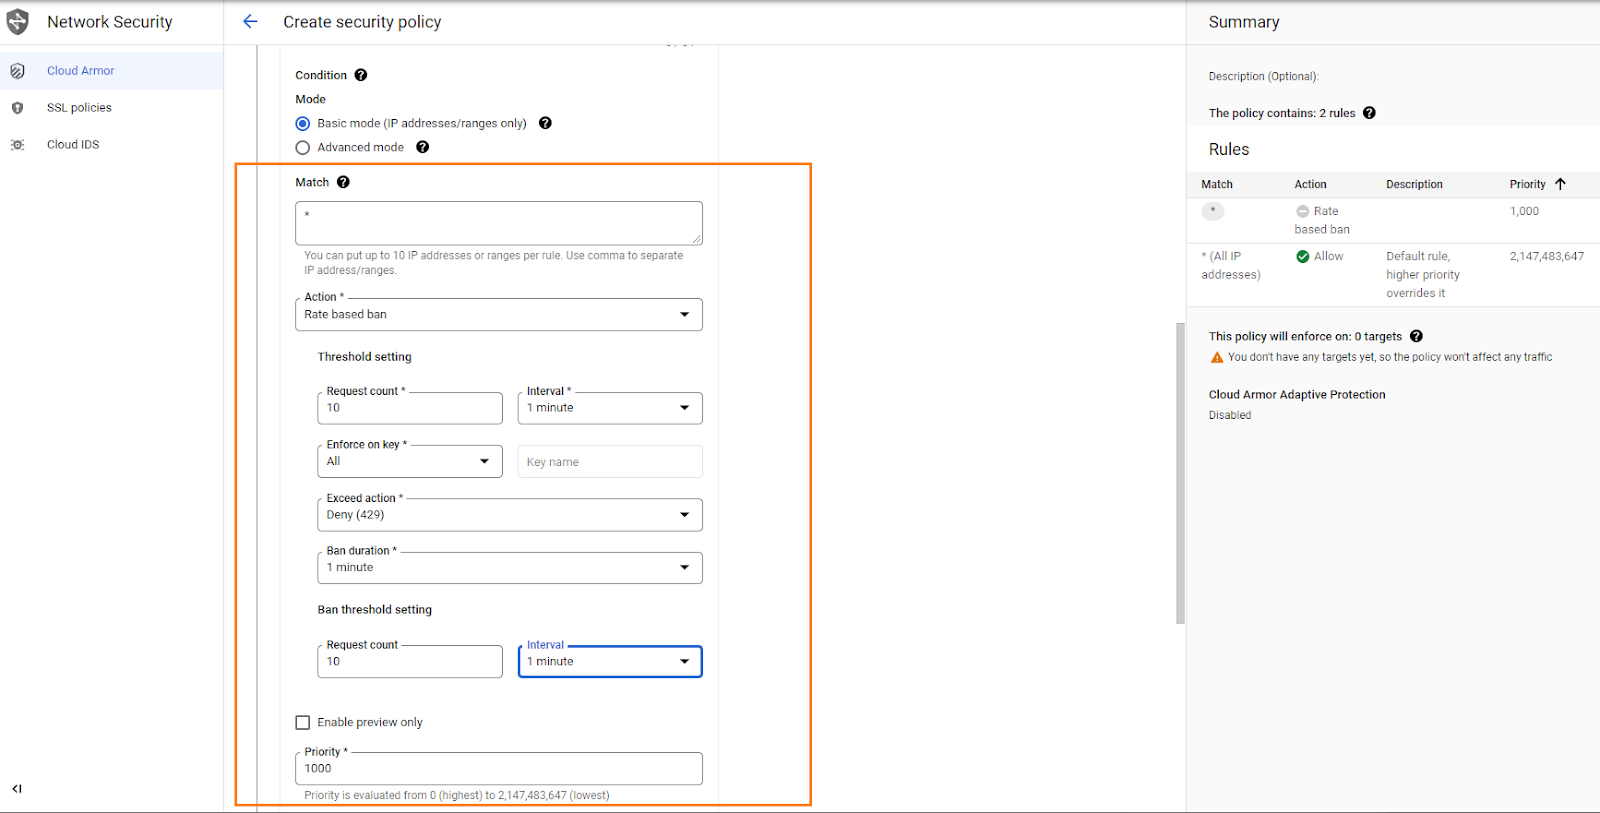Click the Cloud IDS sidebar icon
1600x813 pixels.
pos(17,145)
